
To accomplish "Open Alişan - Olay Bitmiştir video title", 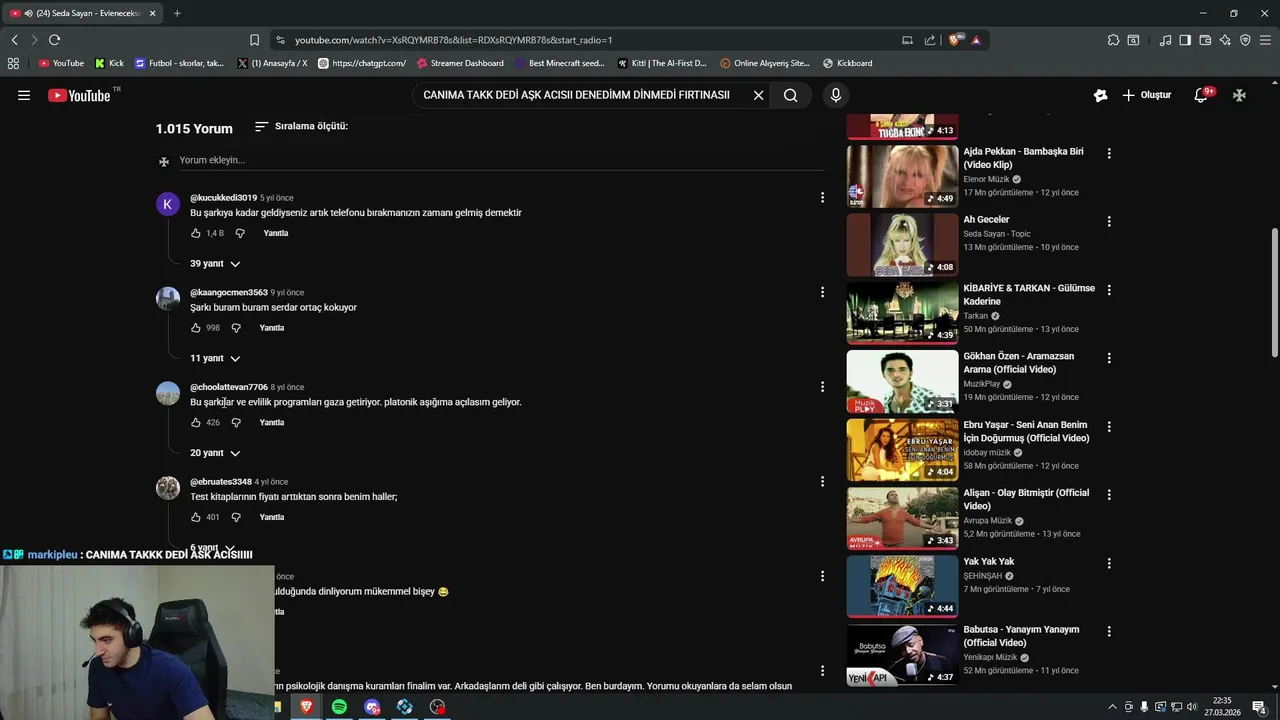I will 1026,499.
